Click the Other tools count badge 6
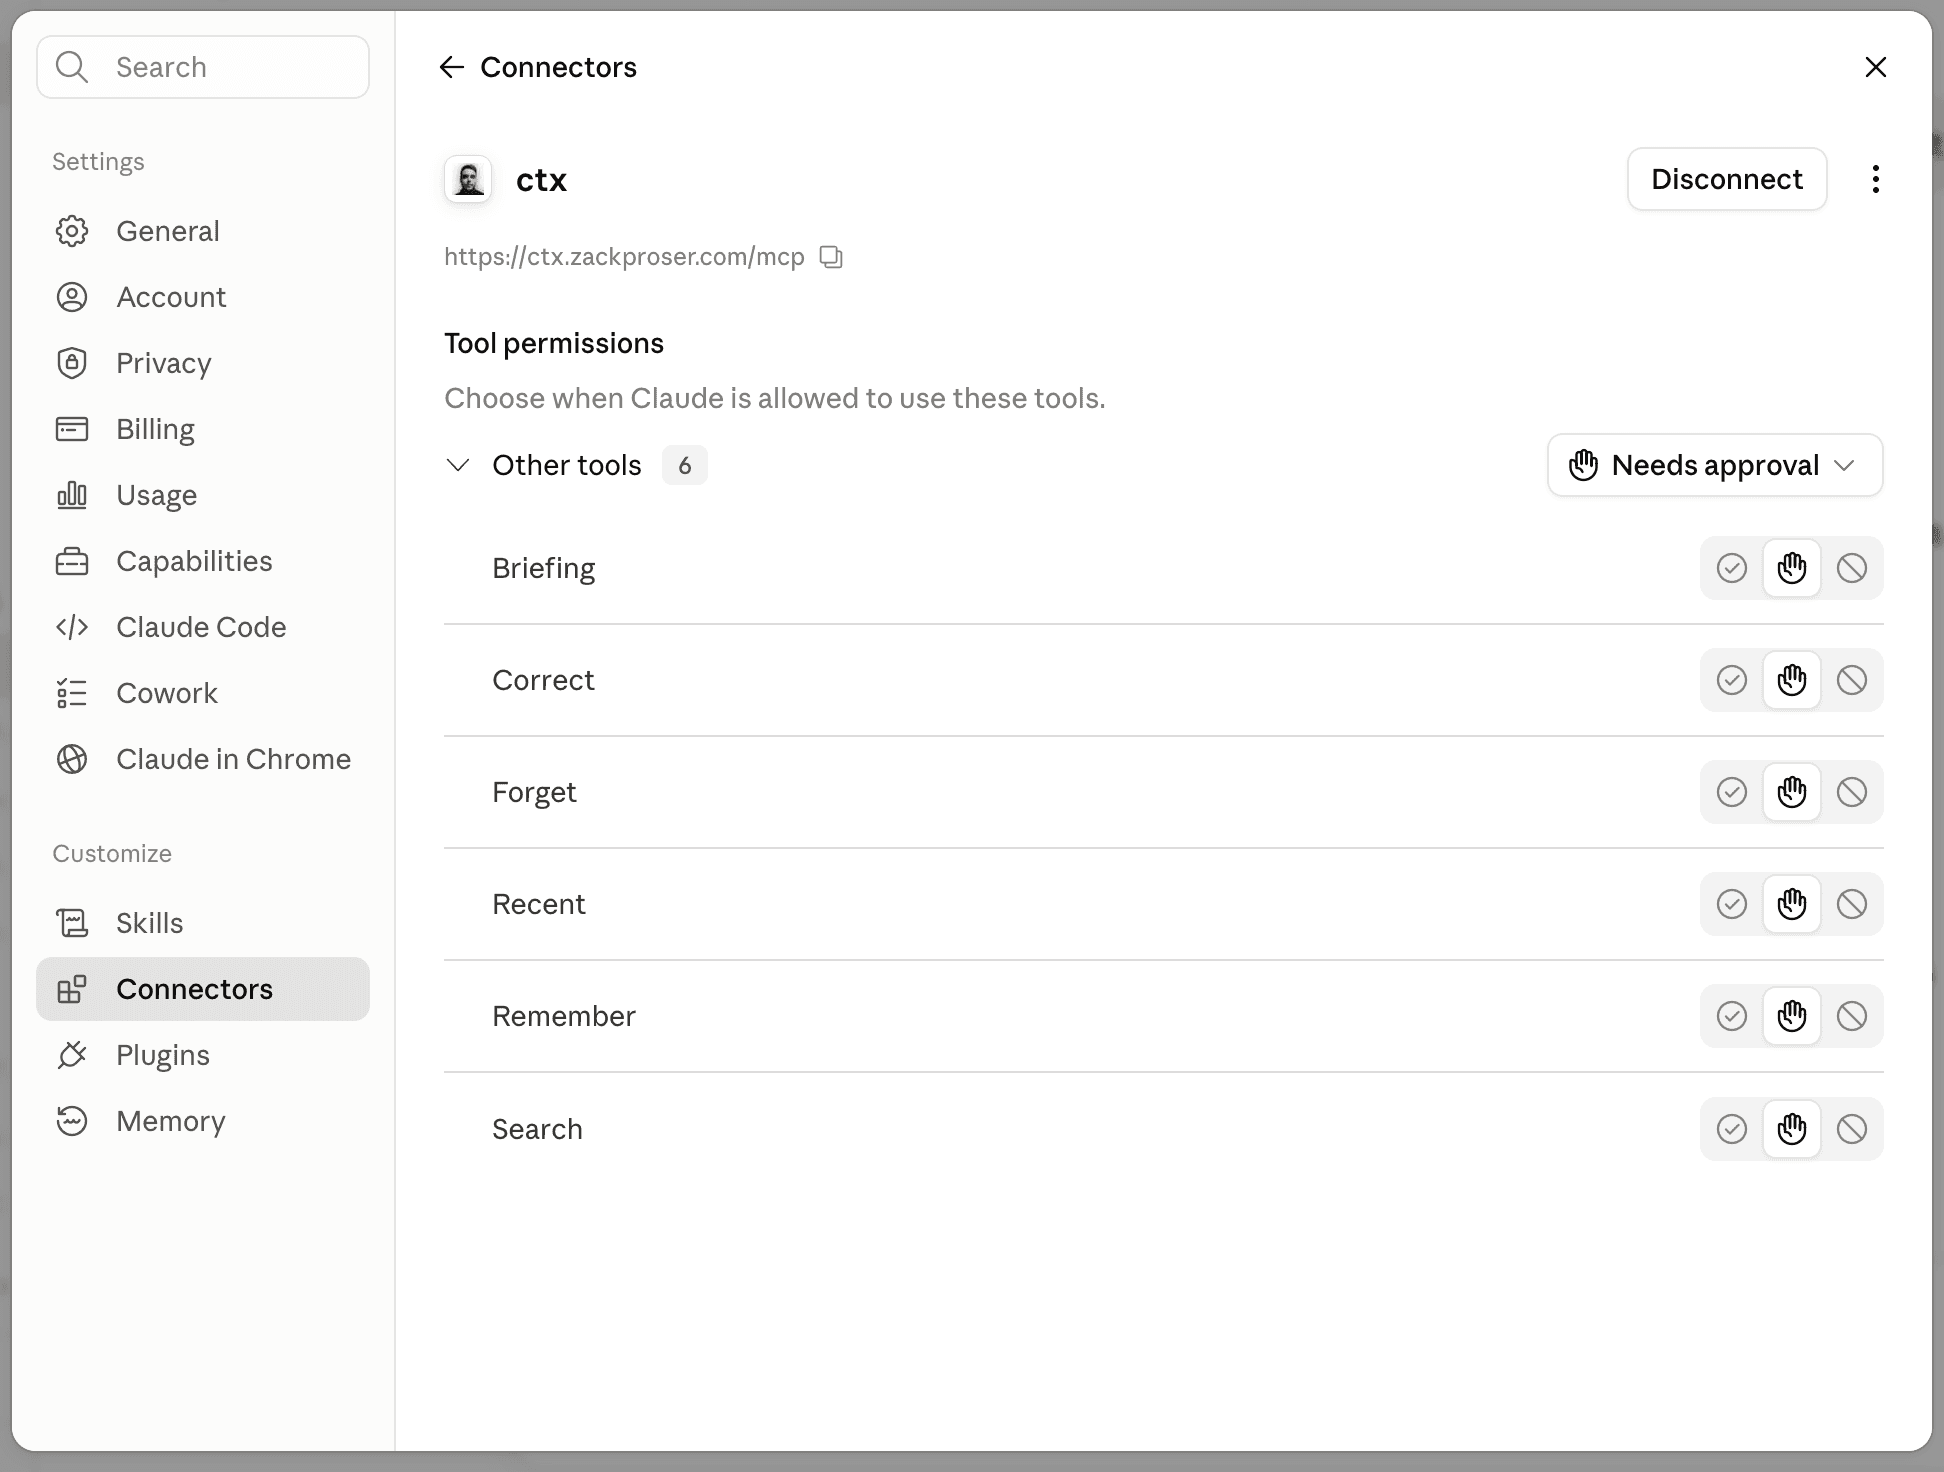Screen dimensions: 1944x1472 tap(685, 465)
